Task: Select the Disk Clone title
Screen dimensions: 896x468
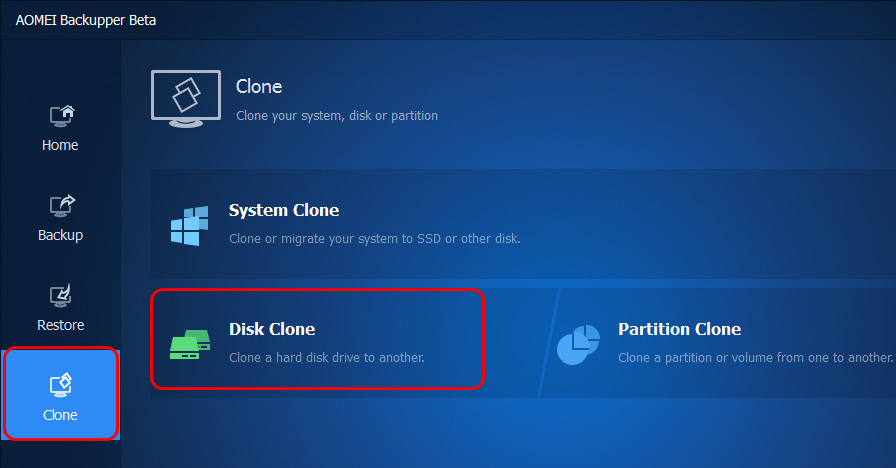Action: [x=272, y=329]
